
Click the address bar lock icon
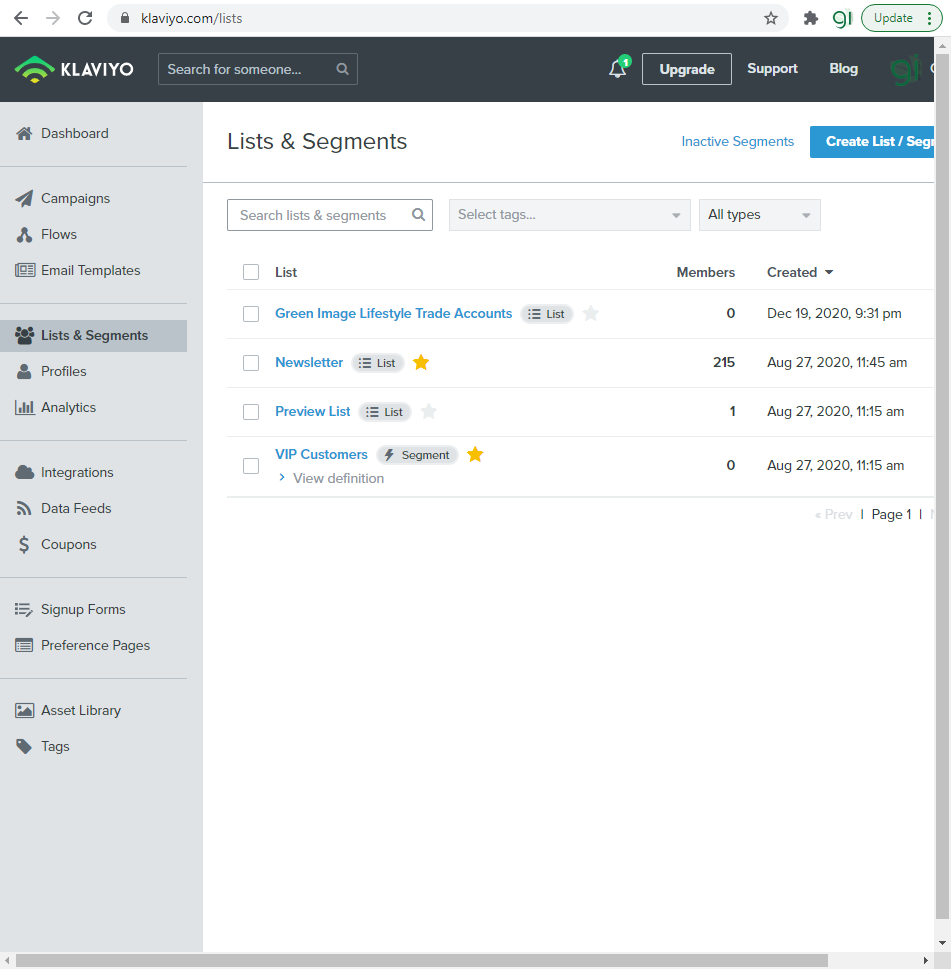click(x=125, y=18)
